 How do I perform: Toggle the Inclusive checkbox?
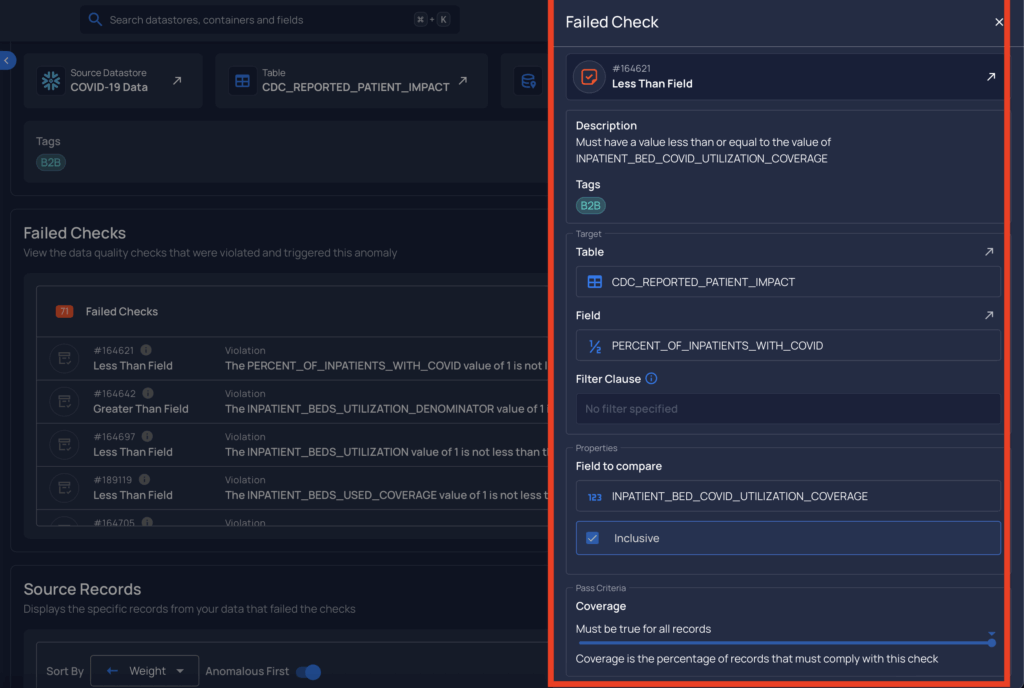(x=592, y=538)
